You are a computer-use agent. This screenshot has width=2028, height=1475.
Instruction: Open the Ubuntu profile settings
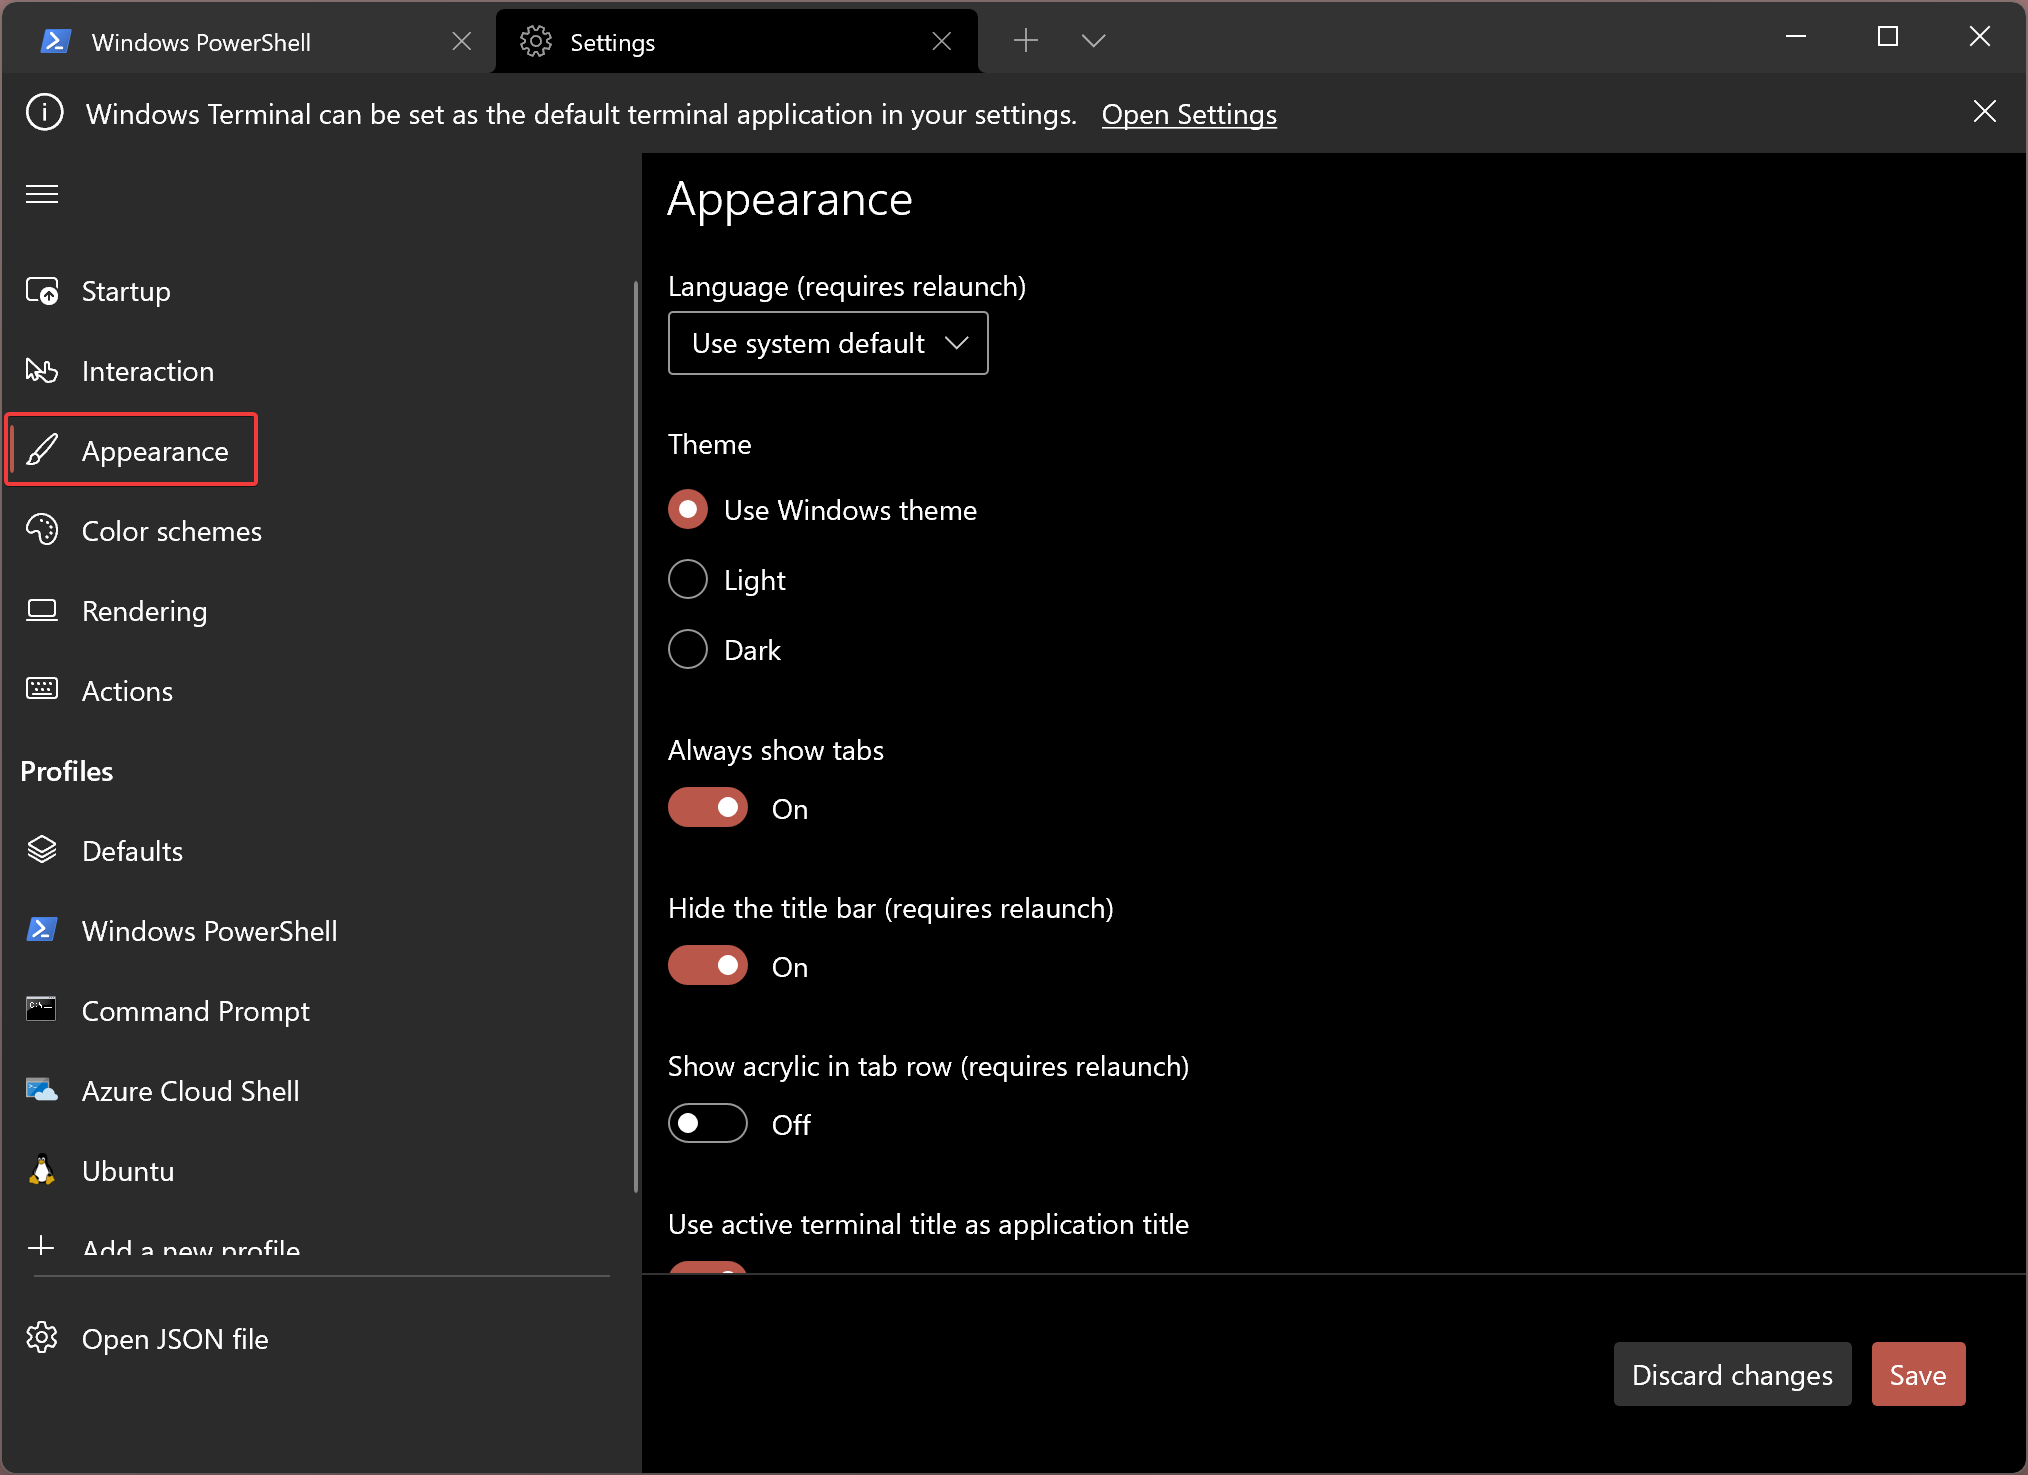318,1171
